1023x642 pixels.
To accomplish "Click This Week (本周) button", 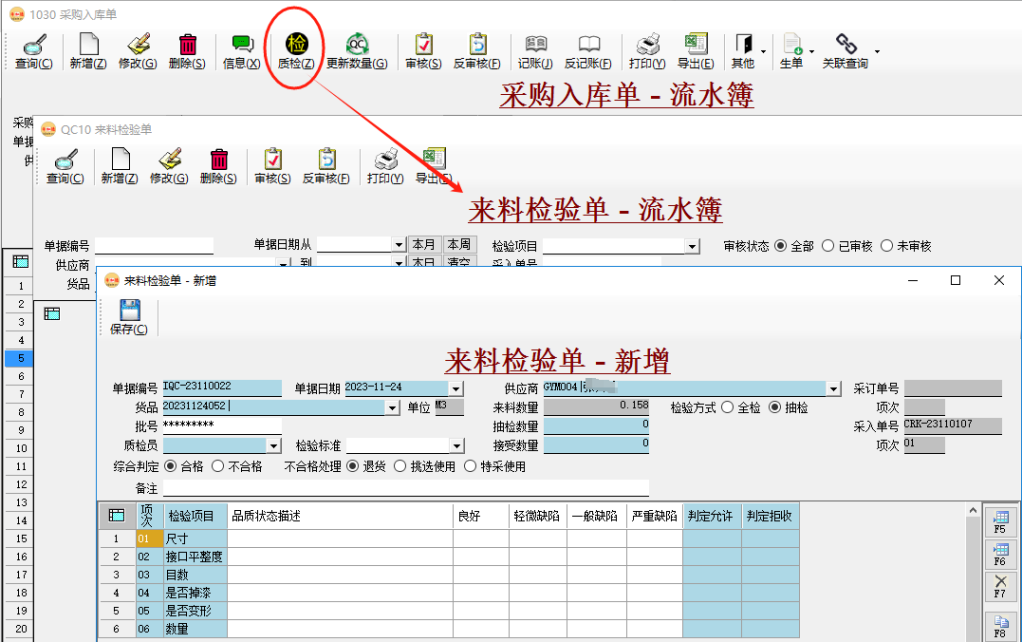I will pyautogui.click(x=460, y=245).
